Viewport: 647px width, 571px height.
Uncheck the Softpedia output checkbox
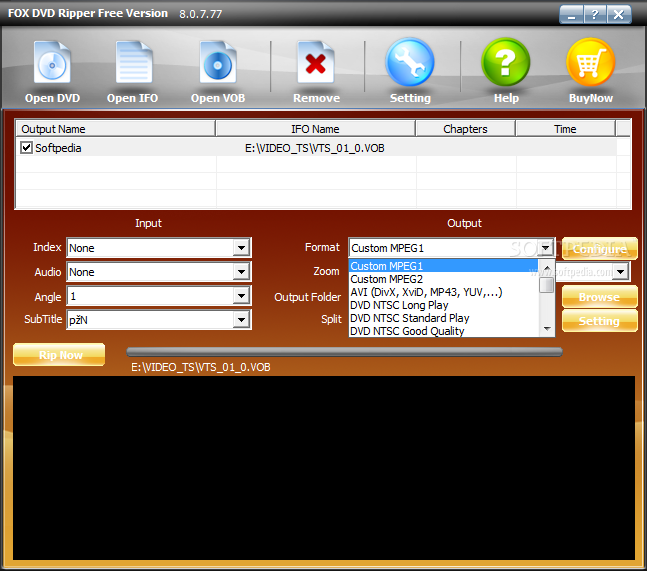click(26, 148)
